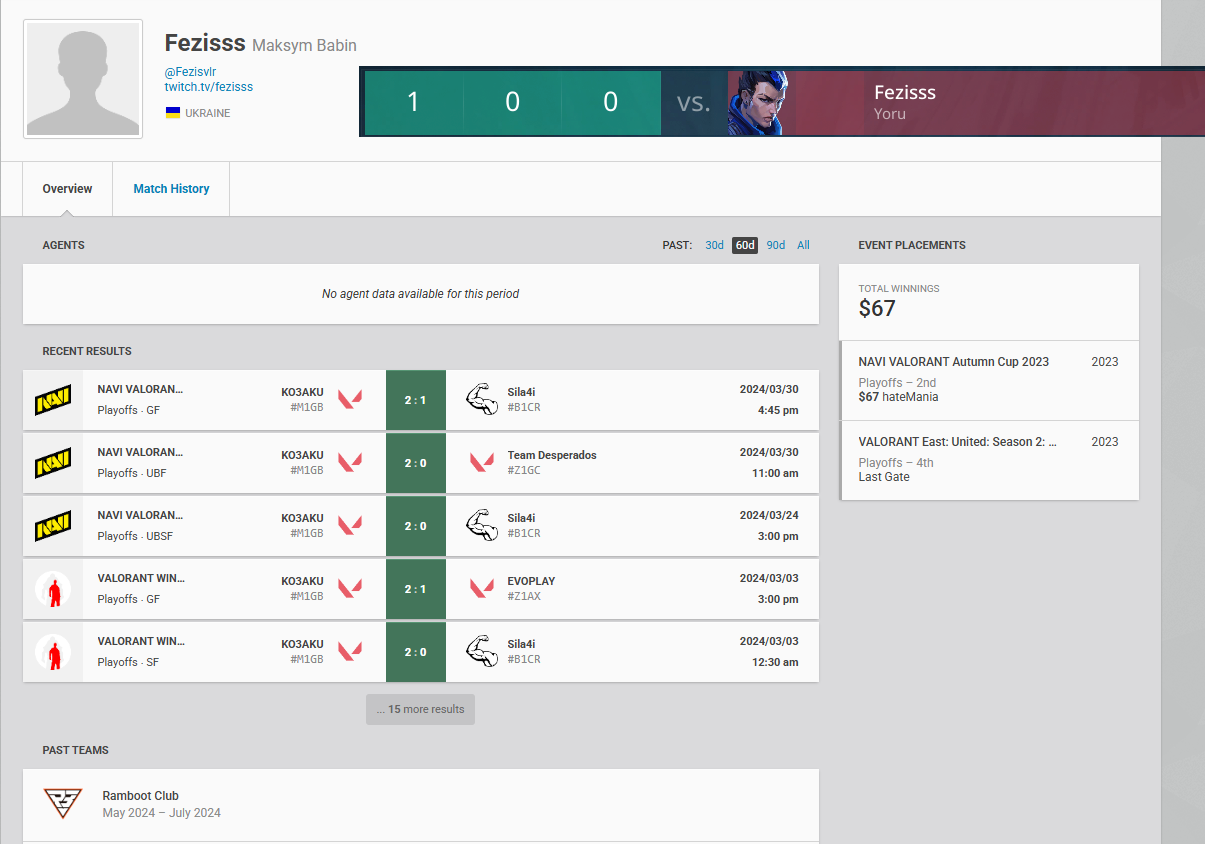Select the 30d past filter
The image size is (1205, 844).
tap(714, 245)
